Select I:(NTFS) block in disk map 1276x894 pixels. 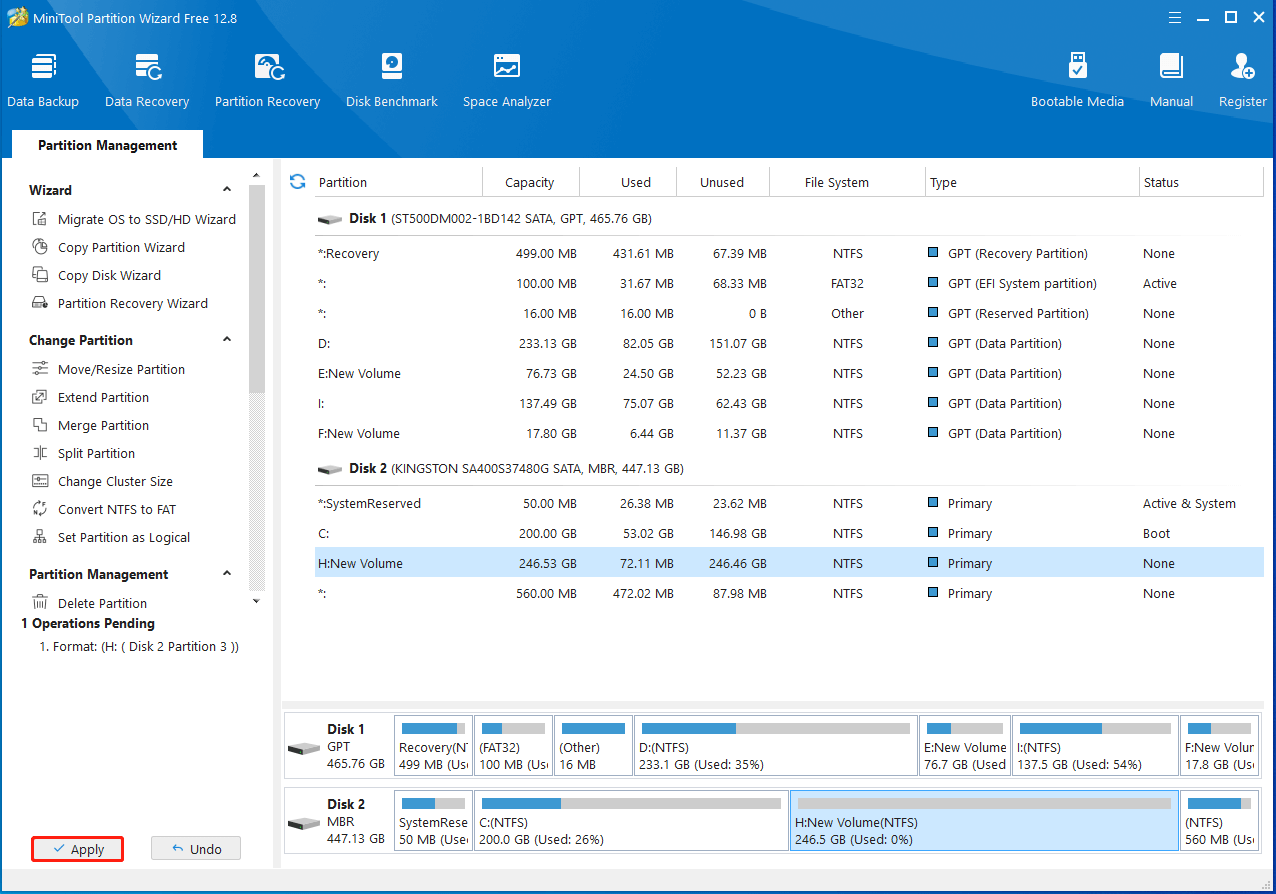coord(1095,745)
